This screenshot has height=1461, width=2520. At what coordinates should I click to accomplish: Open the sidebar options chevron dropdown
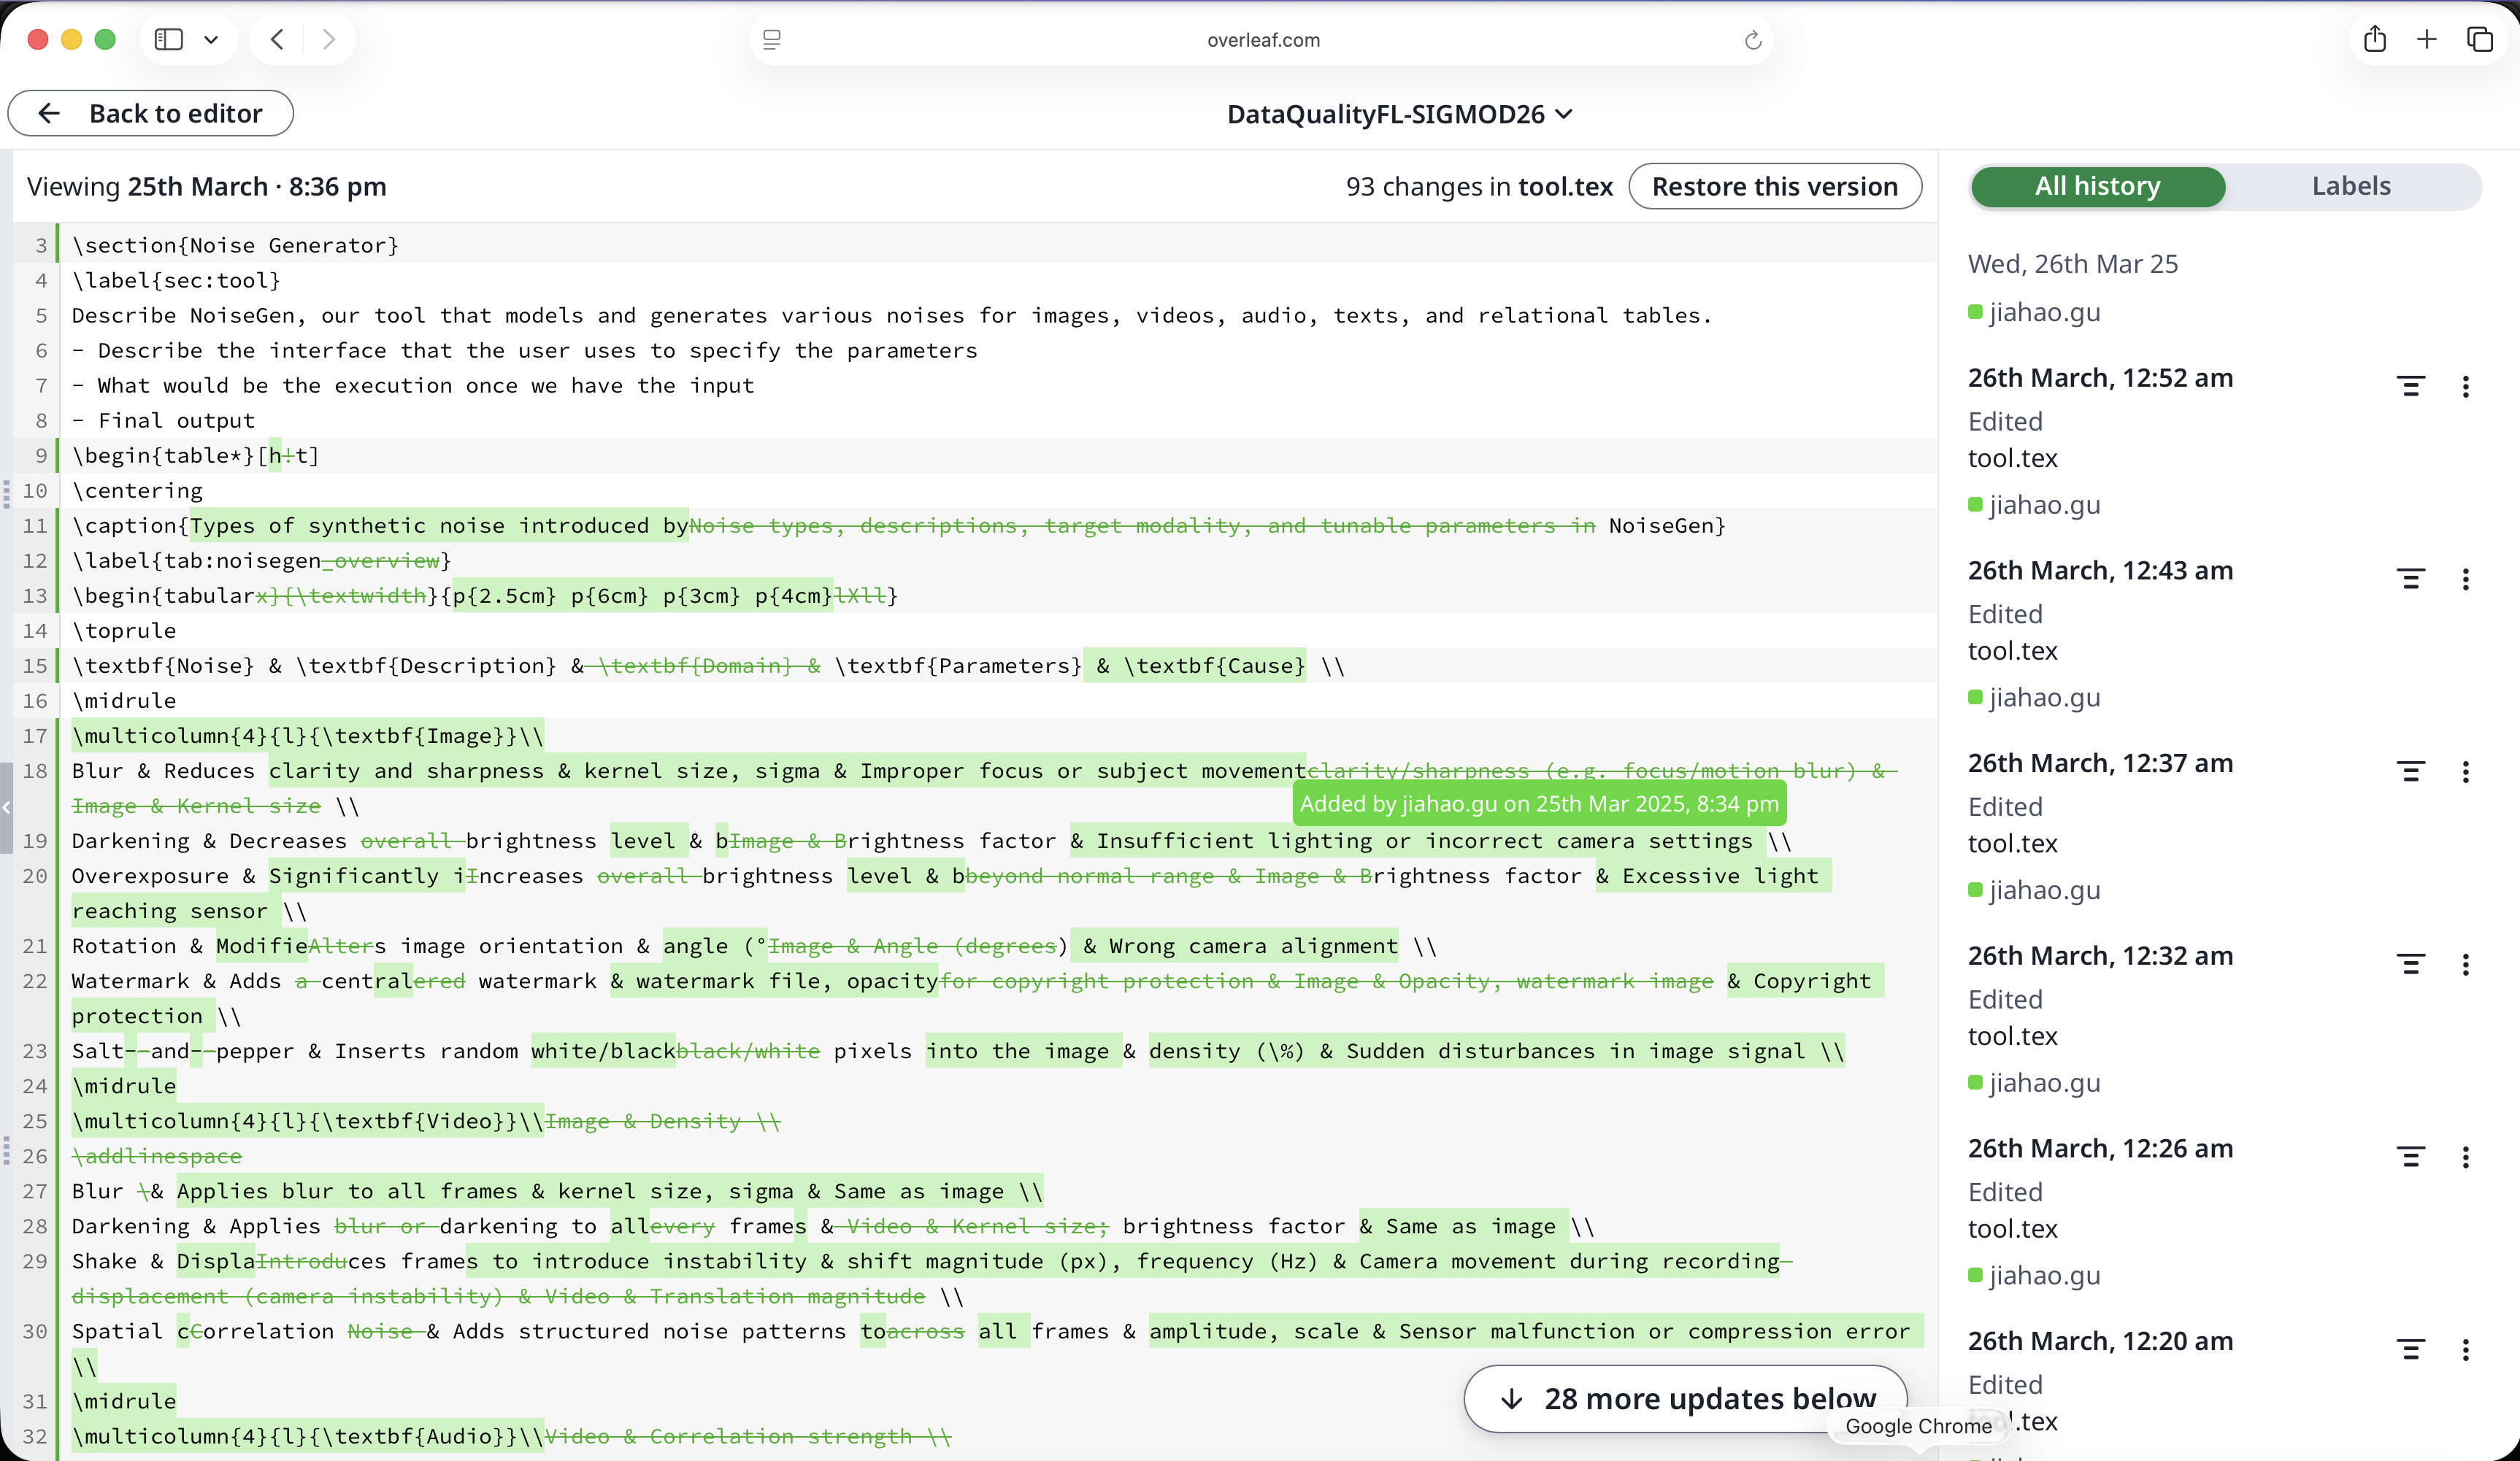(211, 39)
